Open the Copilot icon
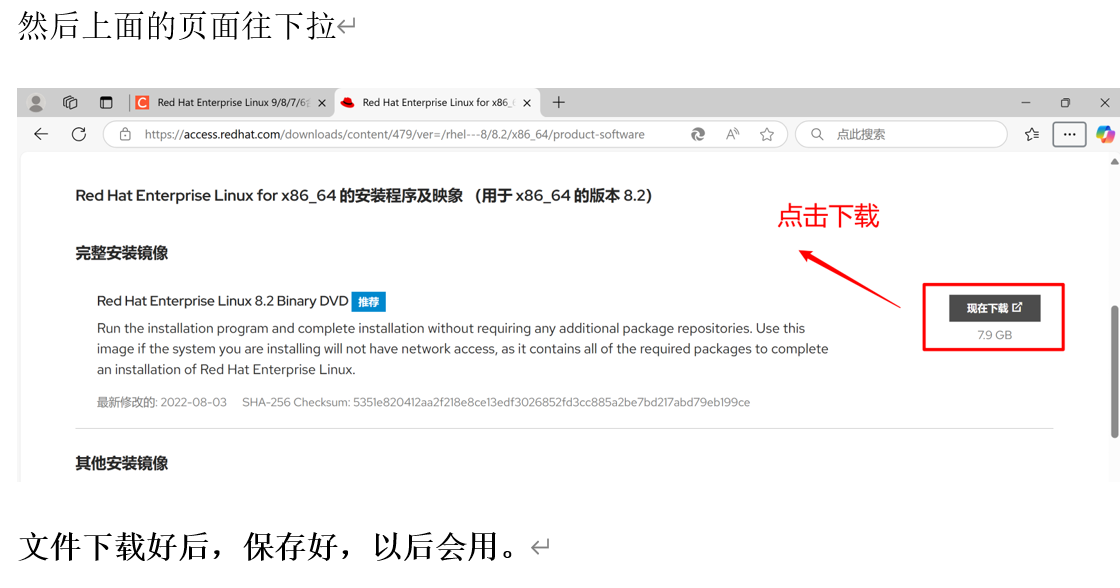Image resolution: width=1120 pixels, height=588 pixels. (1105, 134)
